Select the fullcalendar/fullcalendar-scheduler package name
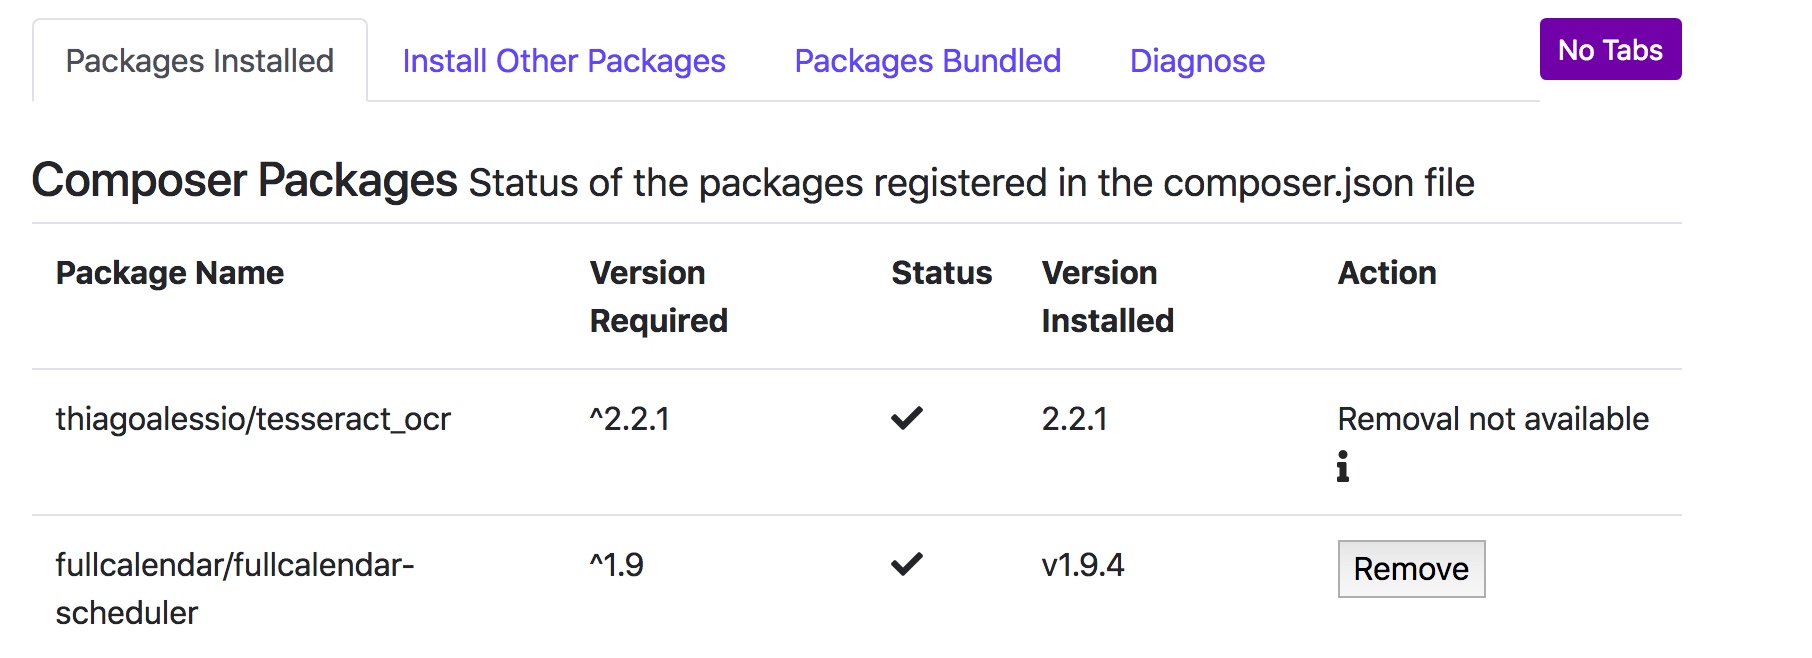The width and height of the screenshot is (1812, 658). (x=234, y=589)
